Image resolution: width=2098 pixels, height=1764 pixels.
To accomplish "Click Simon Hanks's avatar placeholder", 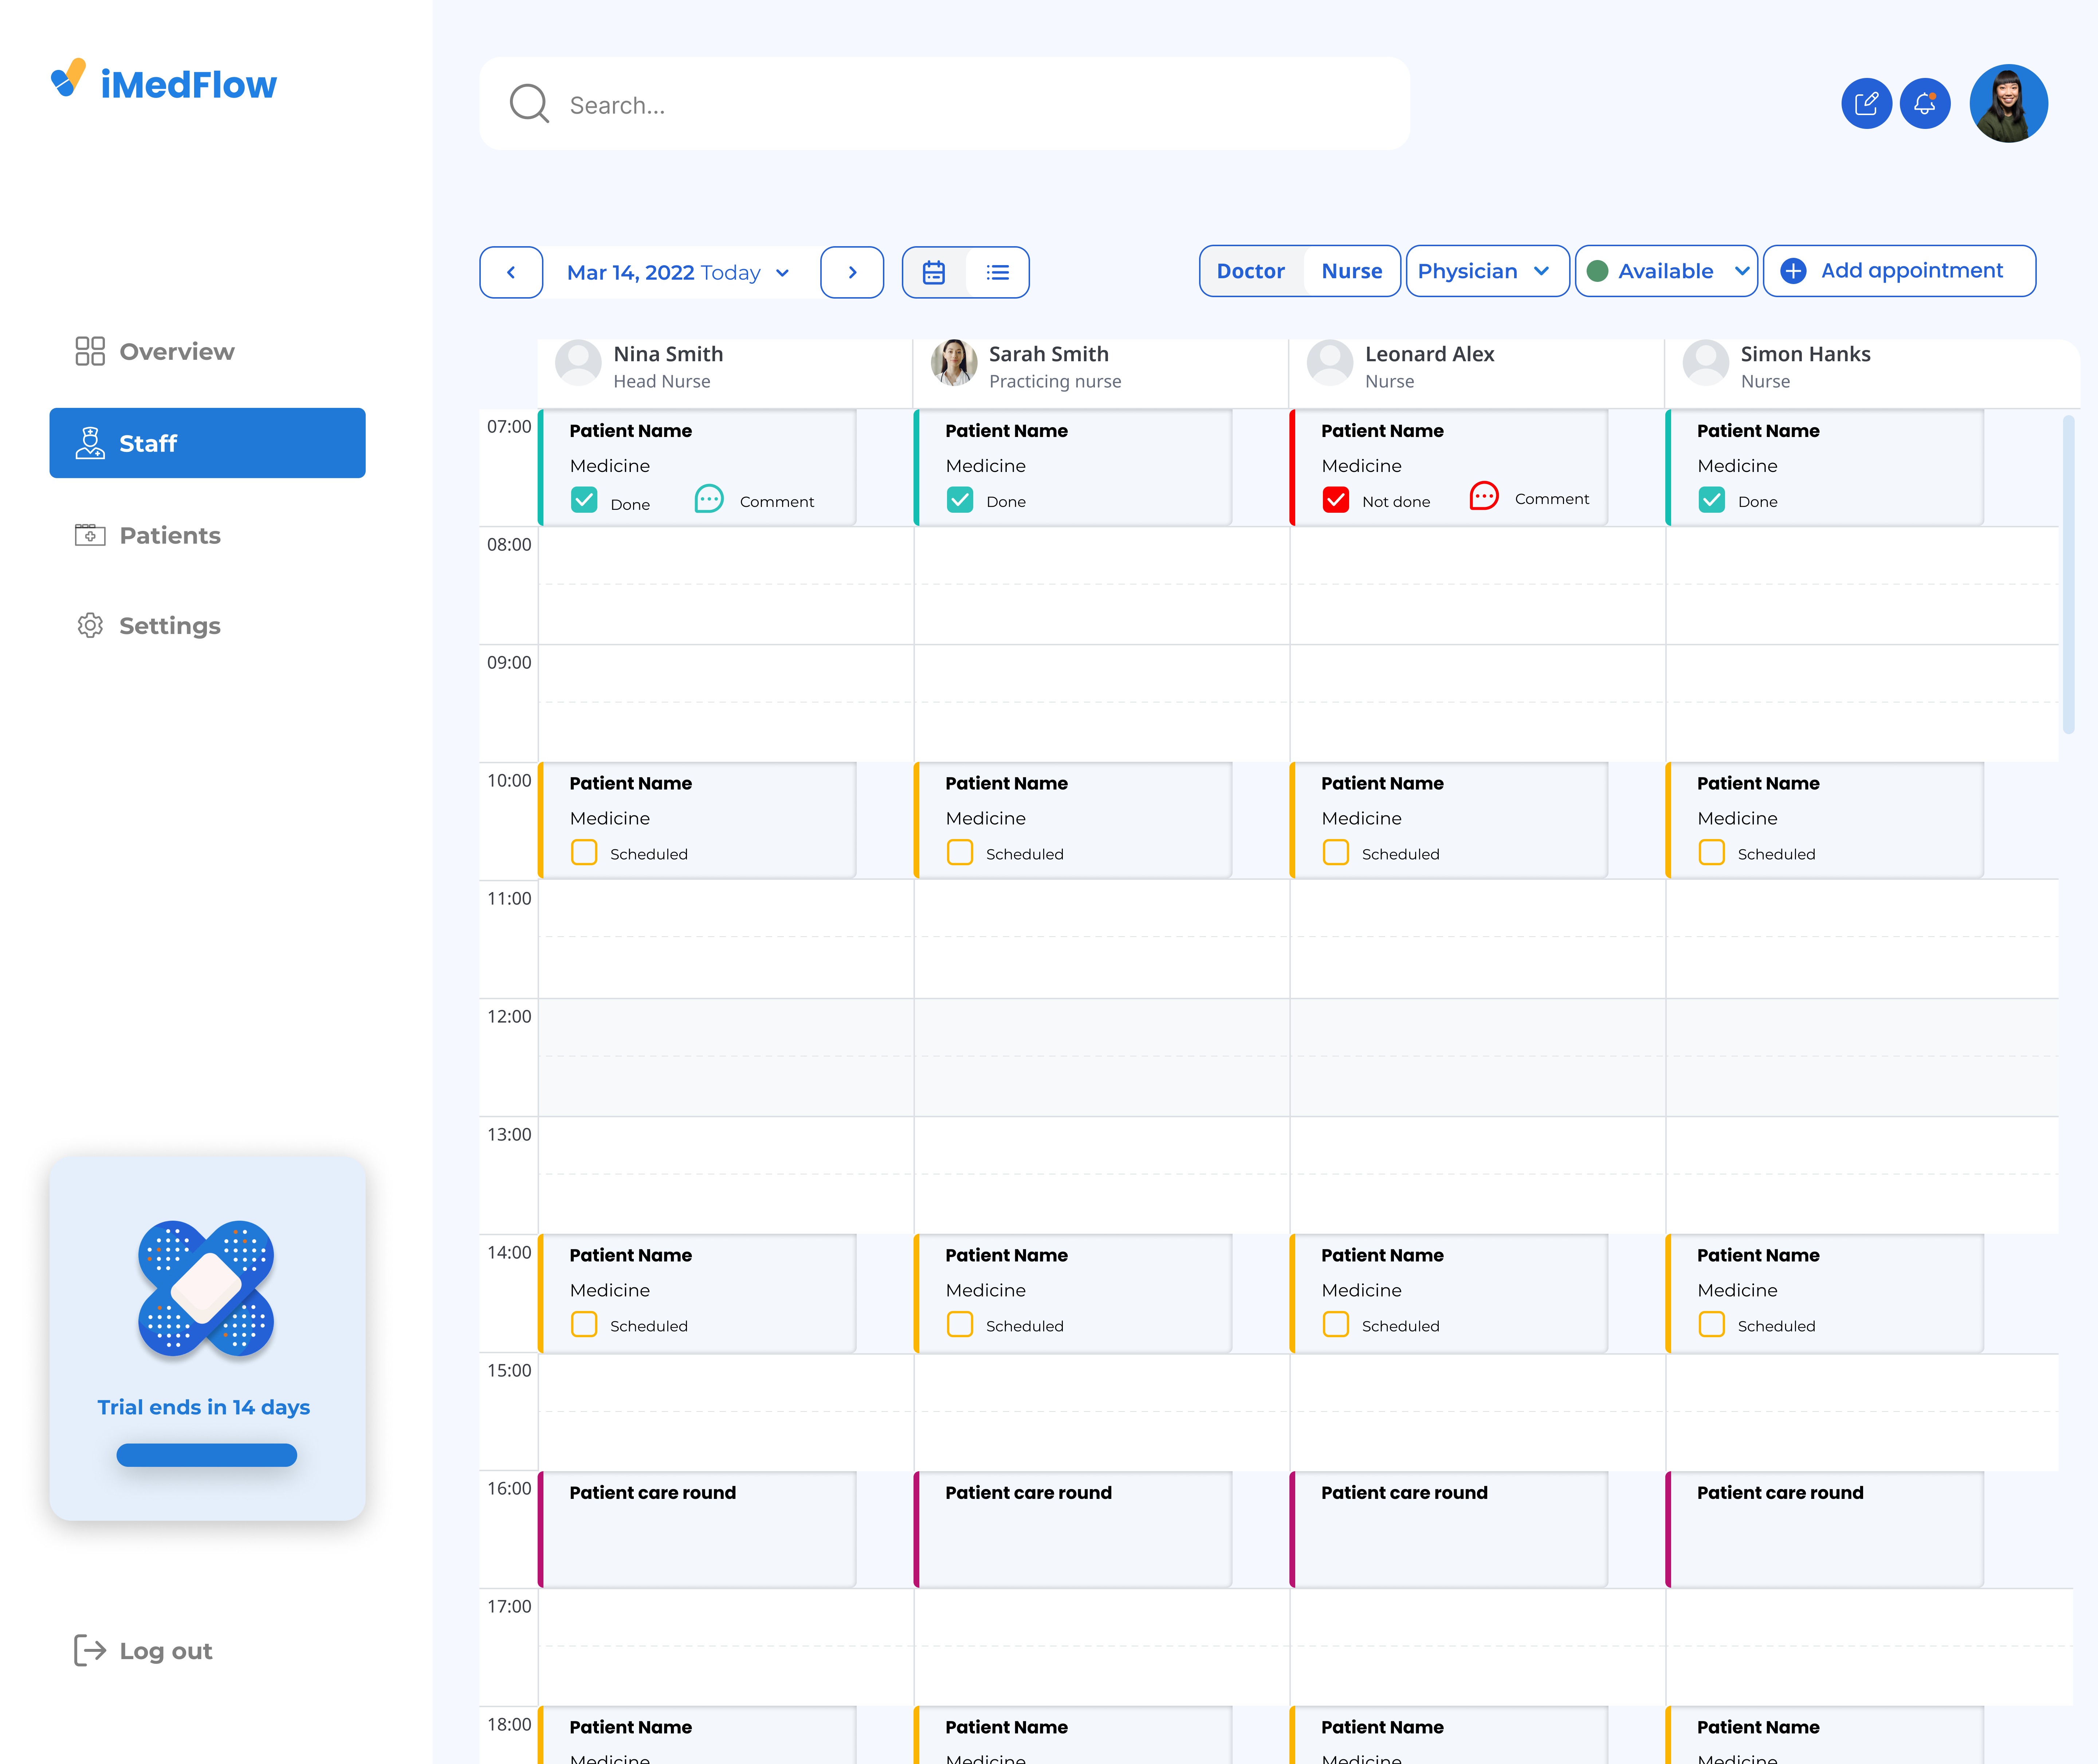I will [x=1706, y=362].
